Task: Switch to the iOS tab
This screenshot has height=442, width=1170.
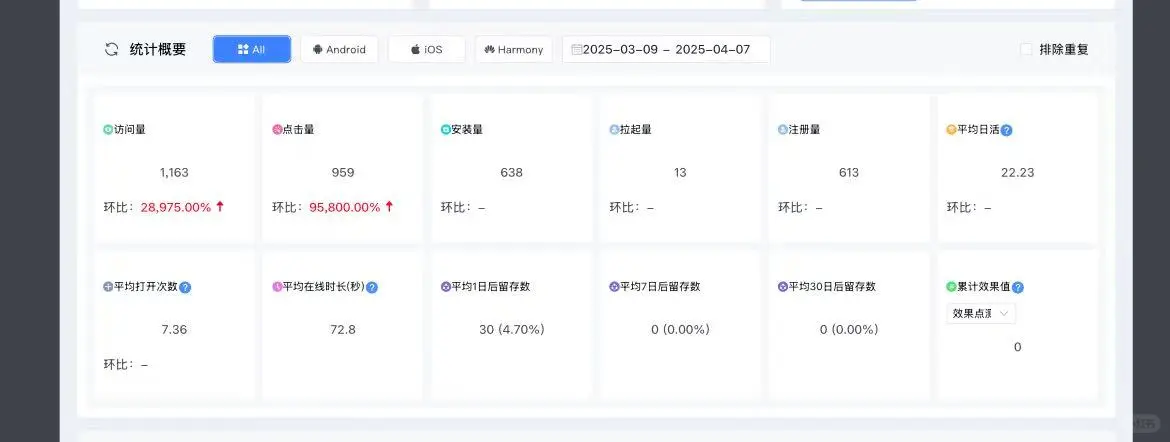Action: tap(427, 49)
